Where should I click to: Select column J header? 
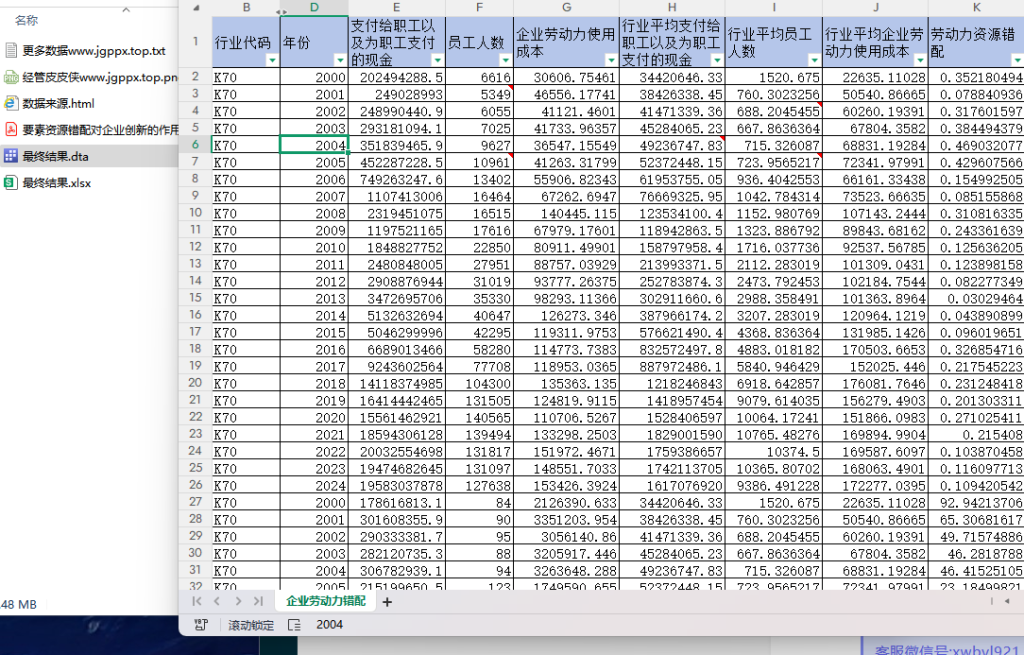pos(876,8)
